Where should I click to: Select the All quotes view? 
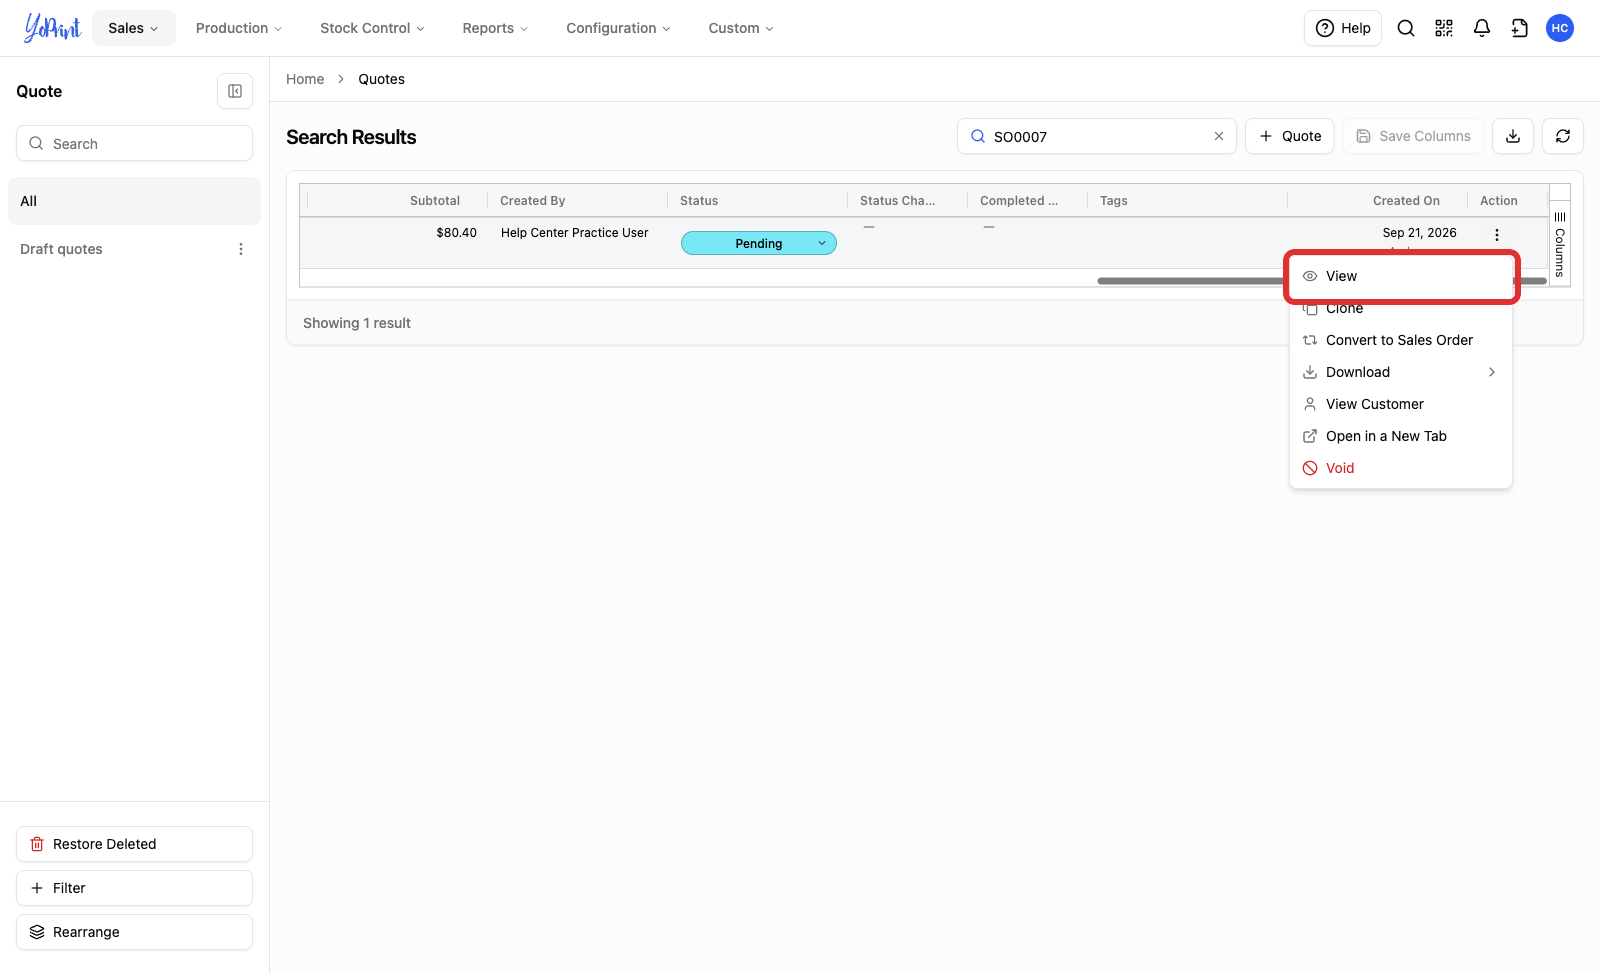(x=134, y=201)
